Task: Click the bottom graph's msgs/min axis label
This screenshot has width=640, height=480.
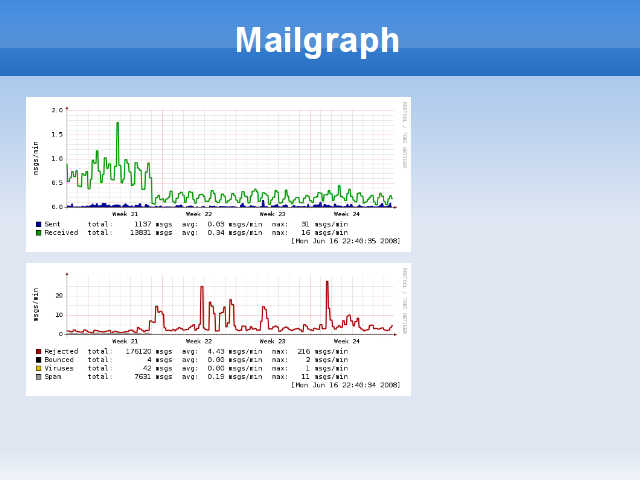Action: [36, 304]
